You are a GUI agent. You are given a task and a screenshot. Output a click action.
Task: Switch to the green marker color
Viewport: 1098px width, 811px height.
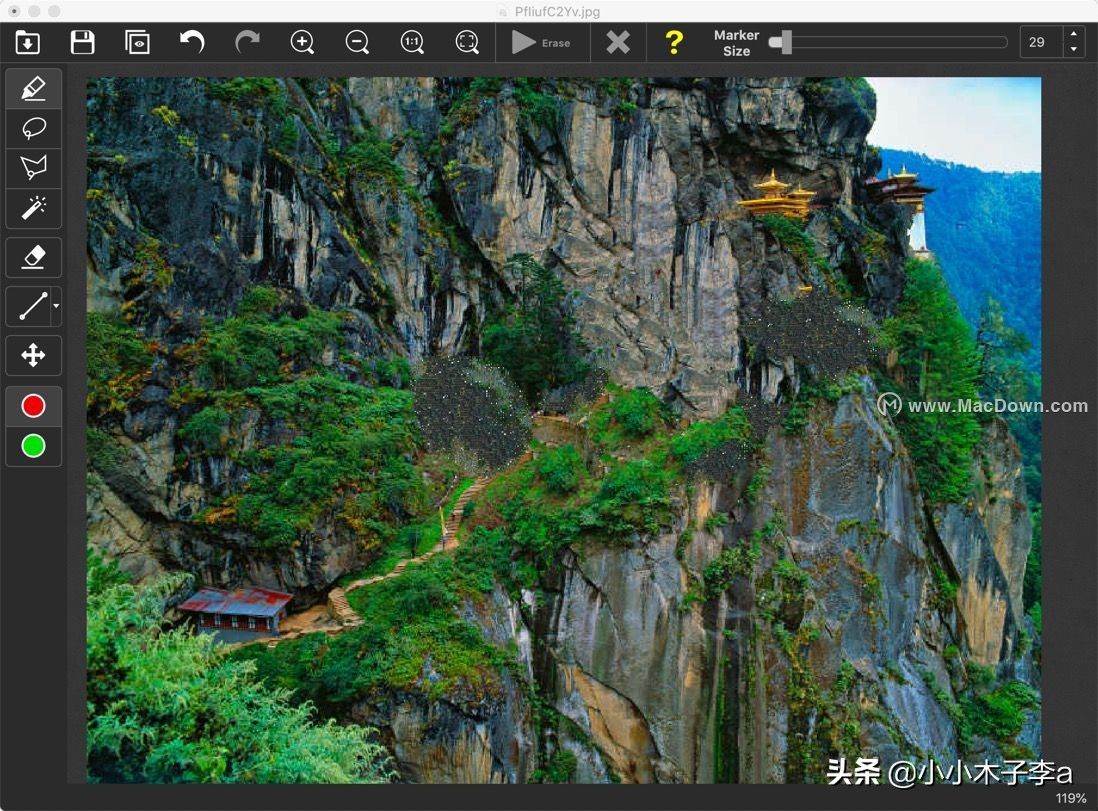33,447
